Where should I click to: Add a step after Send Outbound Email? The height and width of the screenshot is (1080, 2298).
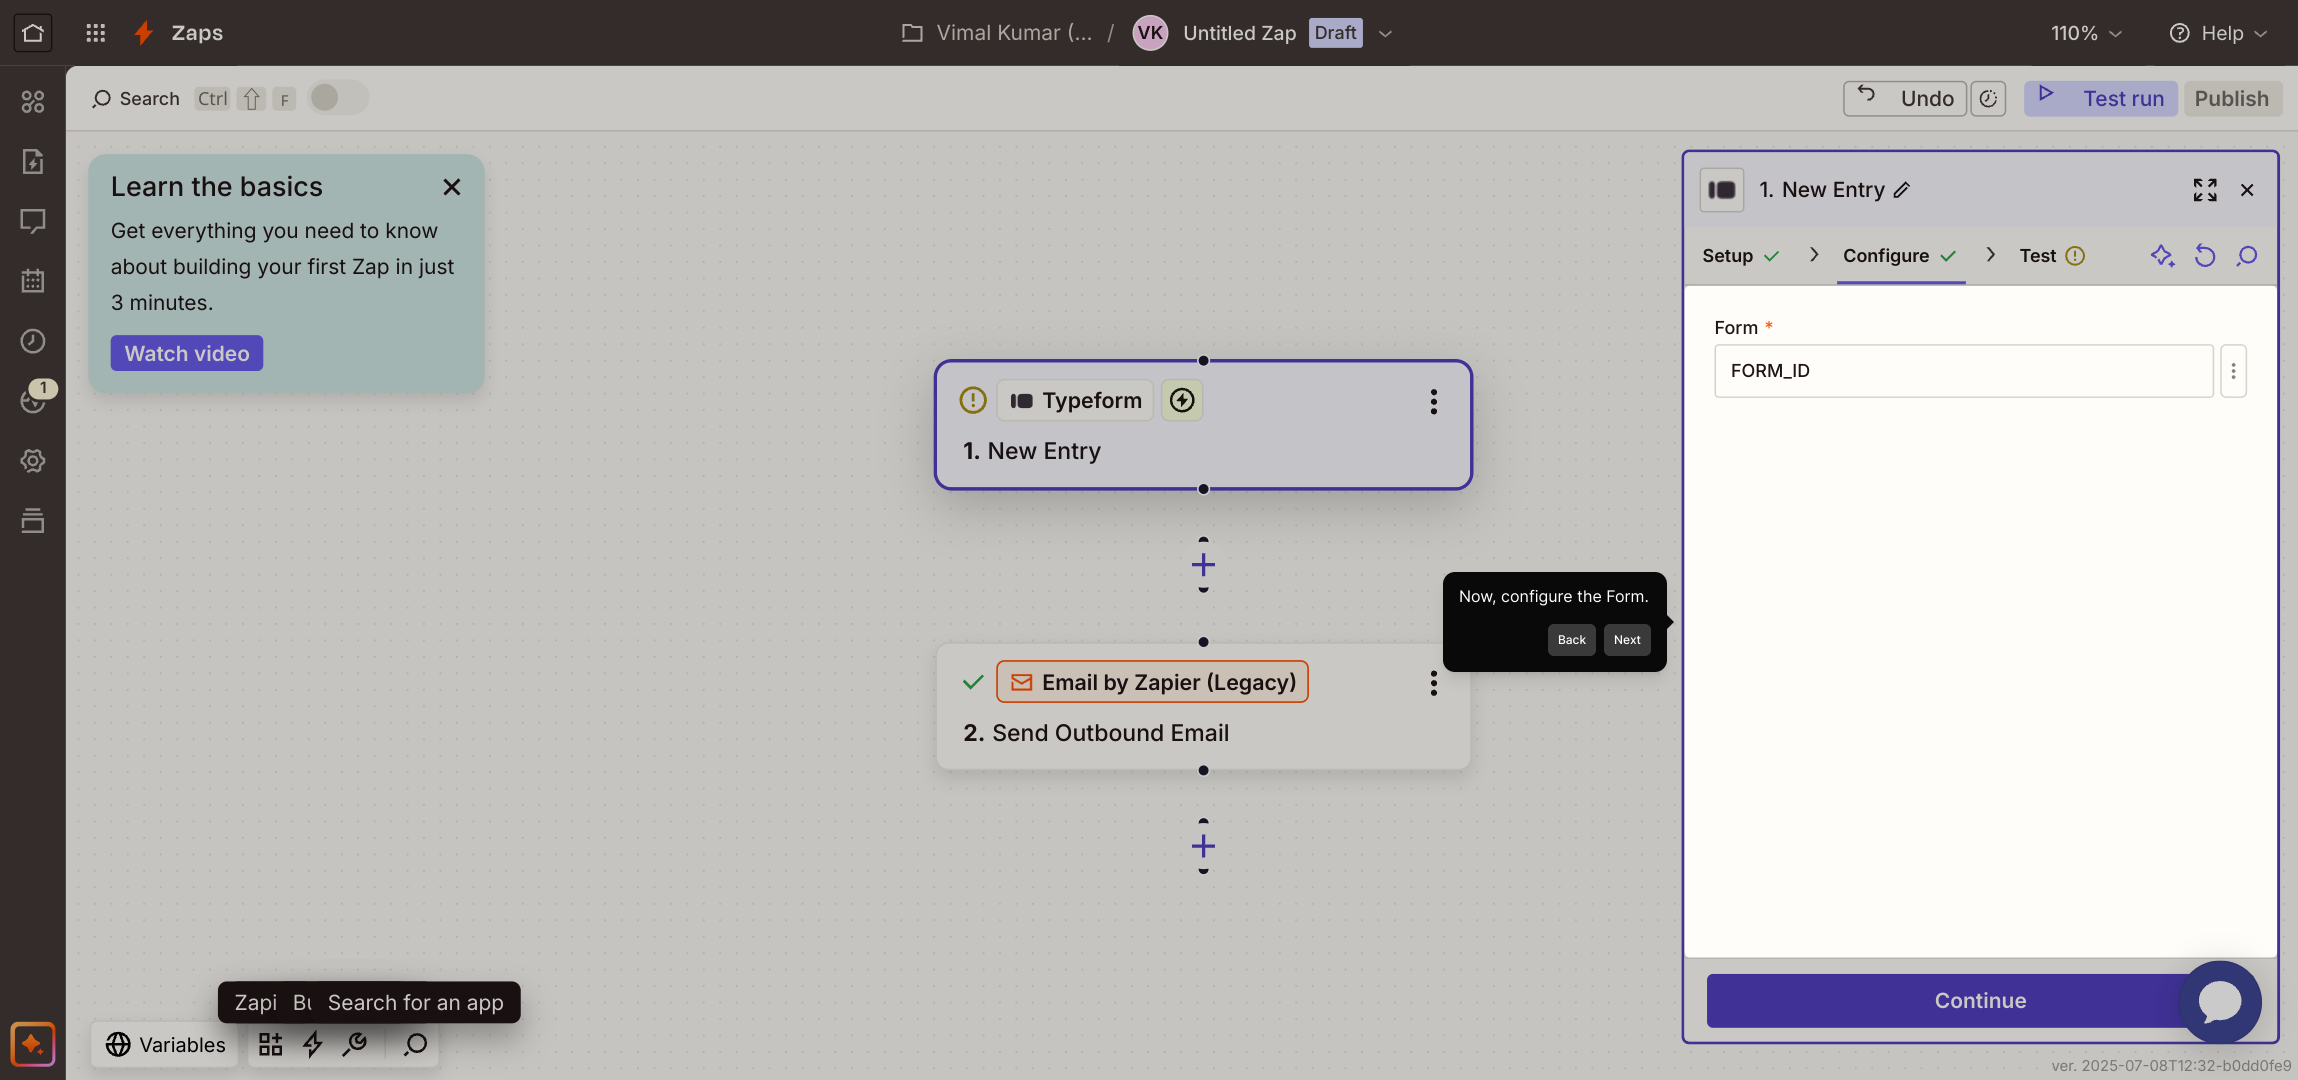click(1203, 847)
